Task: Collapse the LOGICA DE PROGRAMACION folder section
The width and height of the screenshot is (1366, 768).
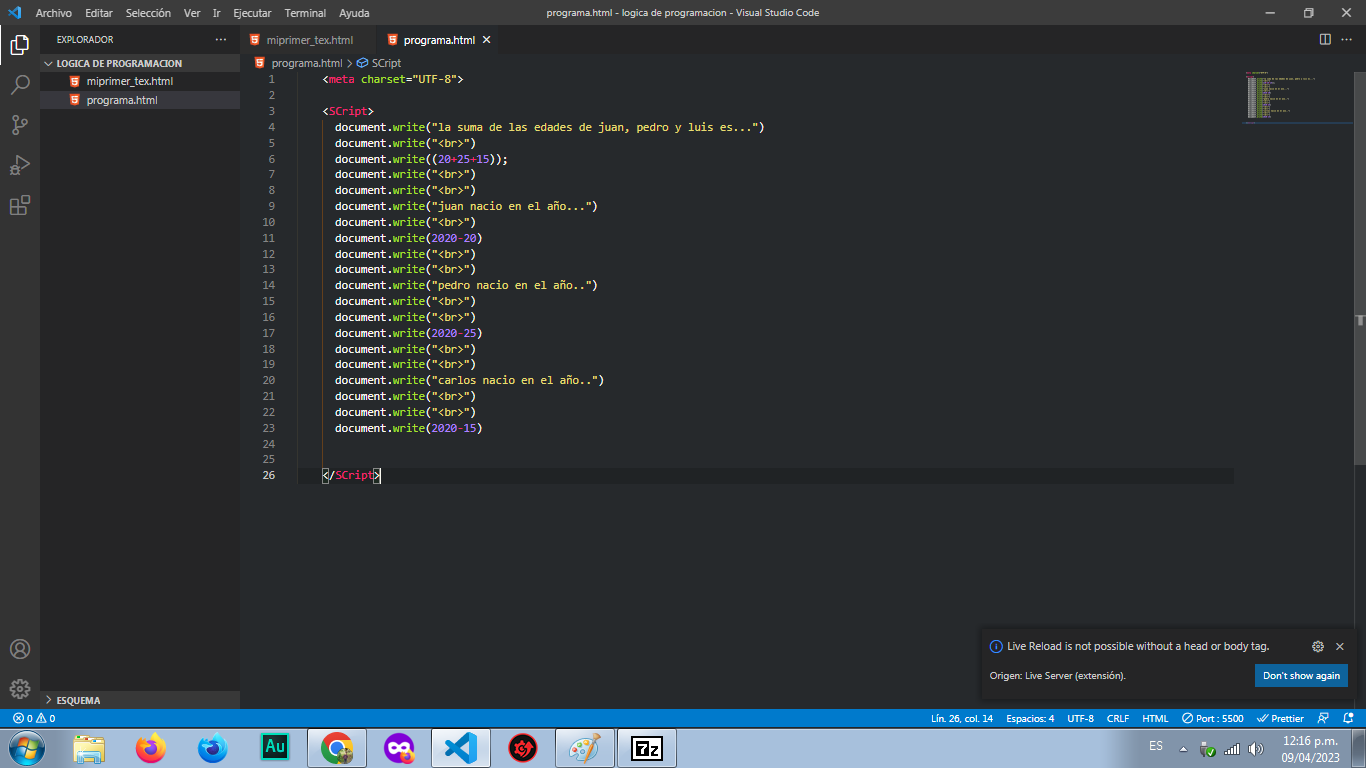Action: pos(140,63)
